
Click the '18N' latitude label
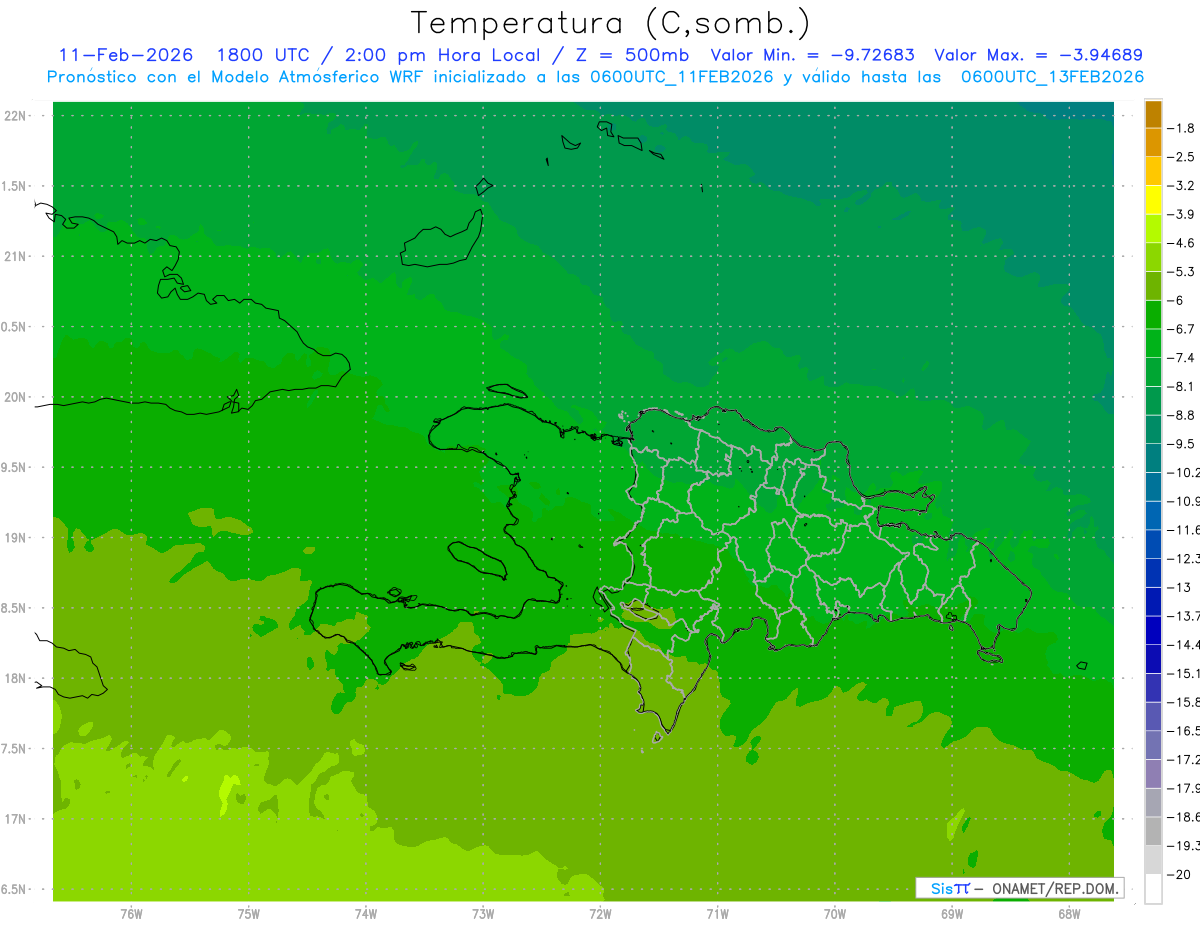pyautogui.click(x=16, y=678)
